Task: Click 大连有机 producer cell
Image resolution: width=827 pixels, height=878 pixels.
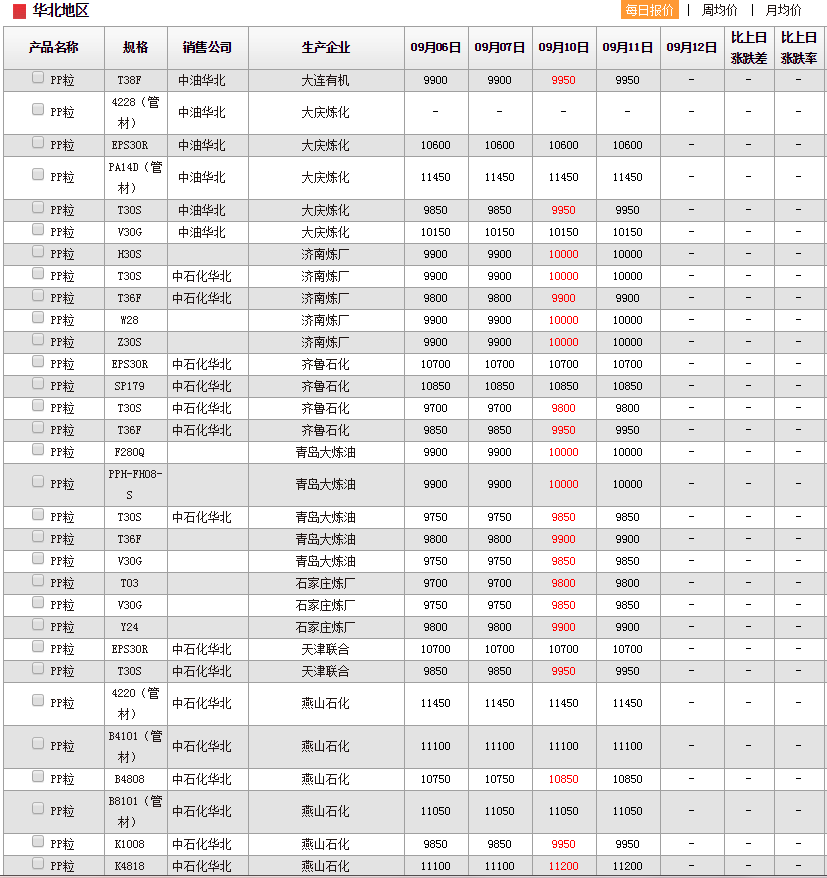Action: point(325,81)
